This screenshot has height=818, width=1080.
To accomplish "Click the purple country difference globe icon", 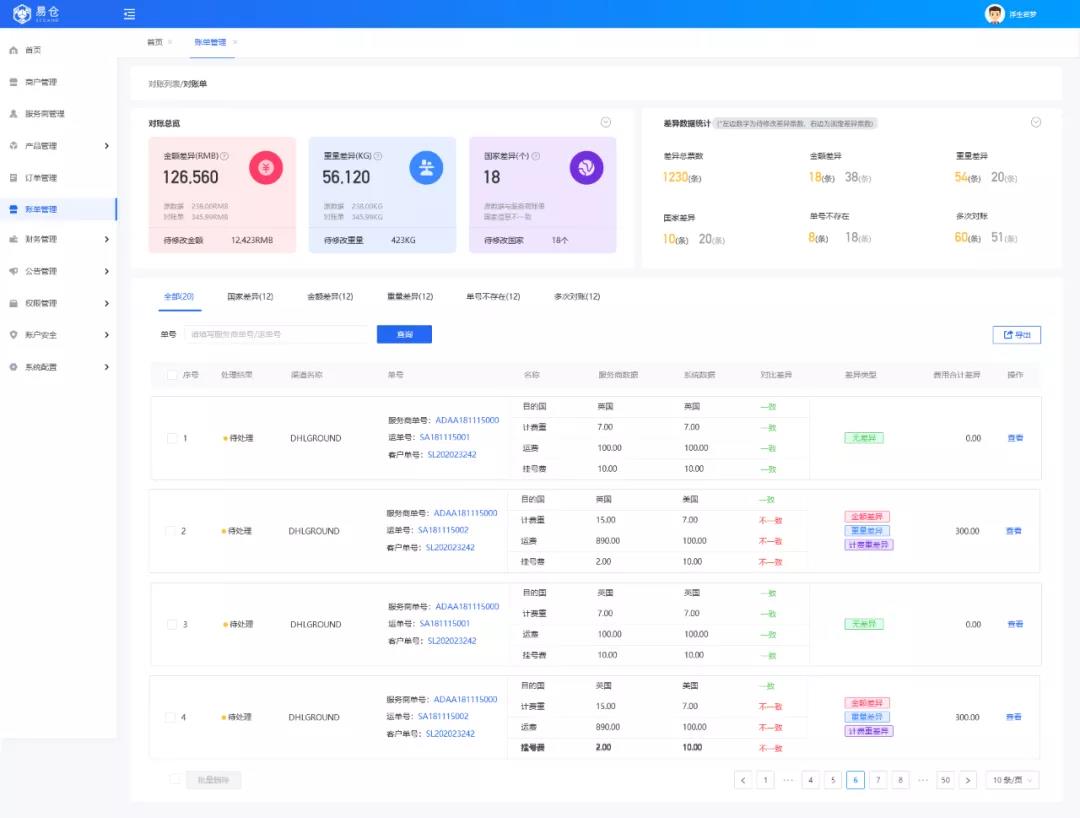I will [x=586, y=168].
